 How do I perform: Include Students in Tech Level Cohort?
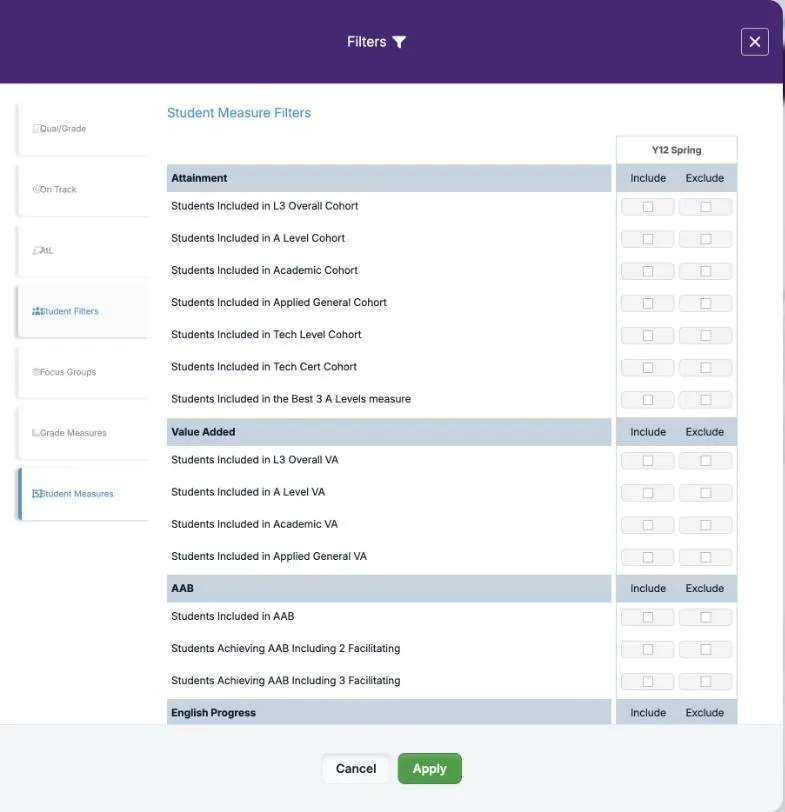pyautogui.click(x=648, y=335)
